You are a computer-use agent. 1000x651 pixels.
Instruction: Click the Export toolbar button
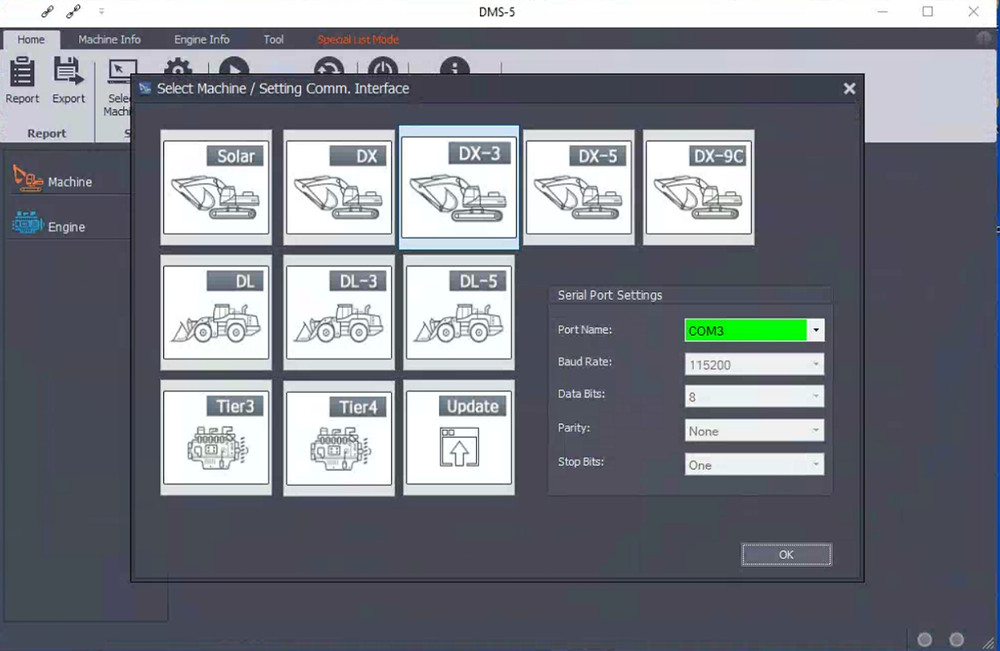[69, 81]
